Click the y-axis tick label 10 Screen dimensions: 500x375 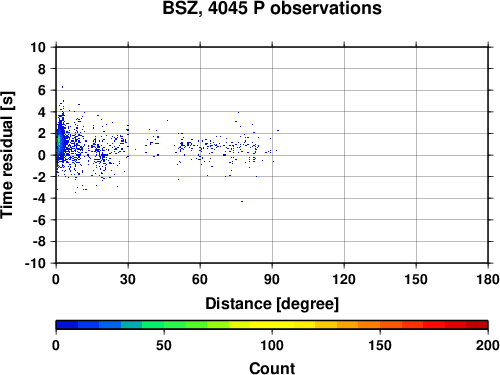38,47
